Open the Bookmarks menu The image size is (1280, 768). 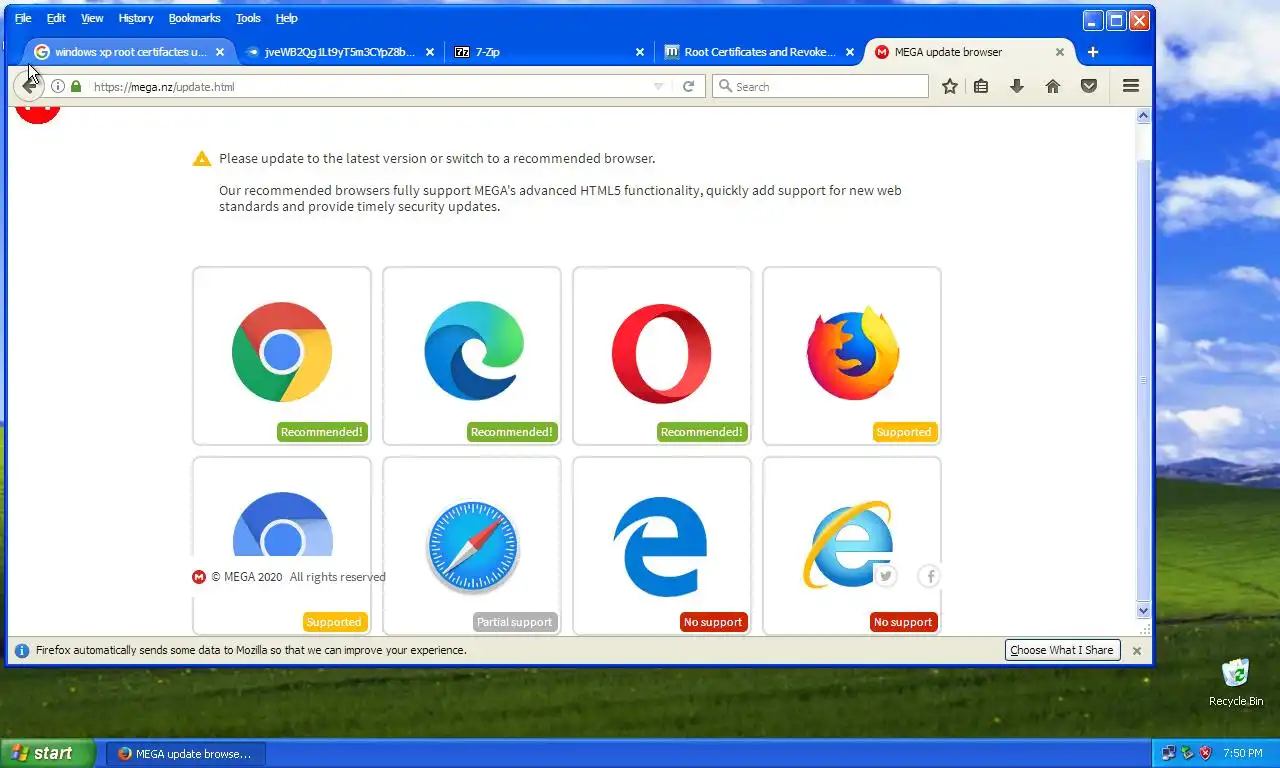(196, 18)
